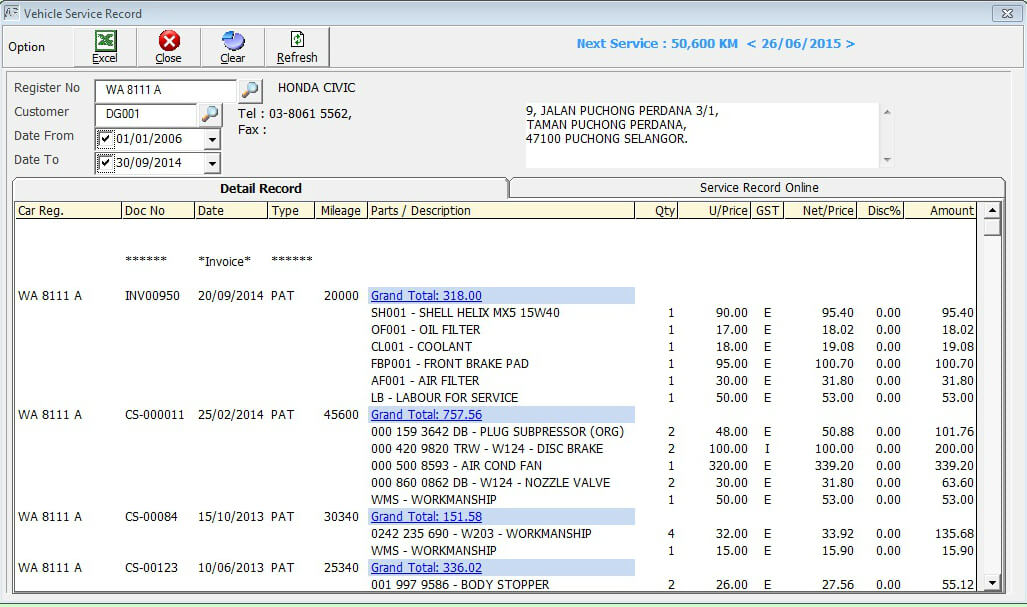Switch to the Detail Record tab
Image resolution: width=1027 pixels, height=607 pixels.
tap(261, 189)
